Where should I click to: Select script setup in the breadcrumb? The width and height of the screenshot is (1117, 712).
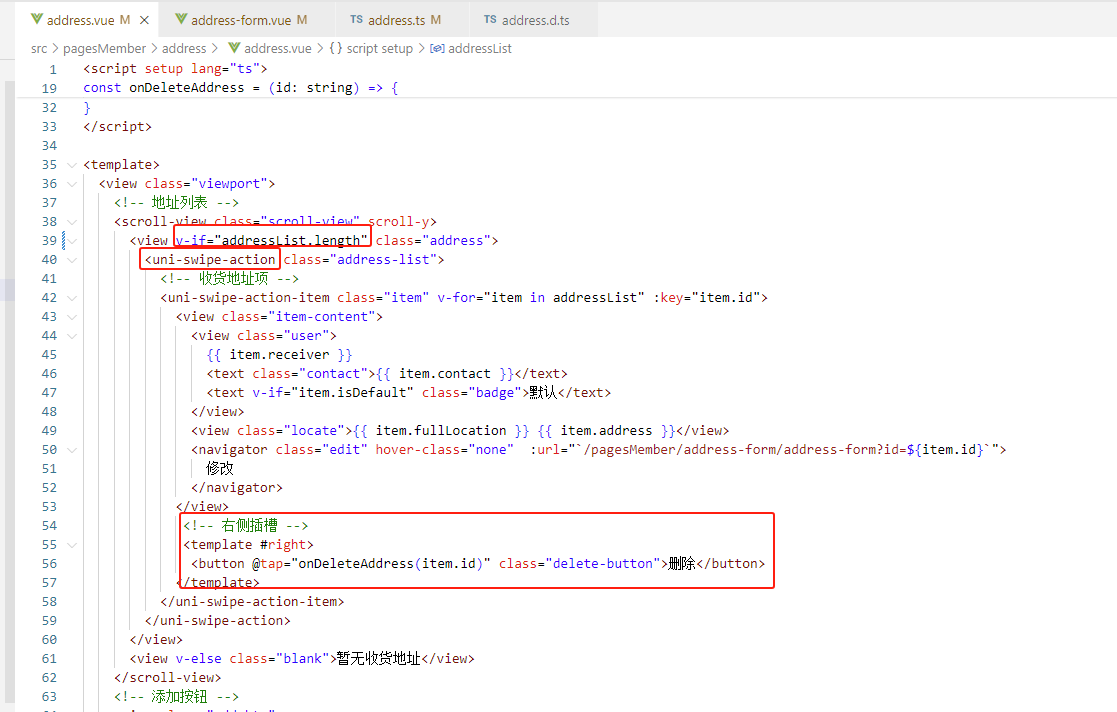click(380, 48)
